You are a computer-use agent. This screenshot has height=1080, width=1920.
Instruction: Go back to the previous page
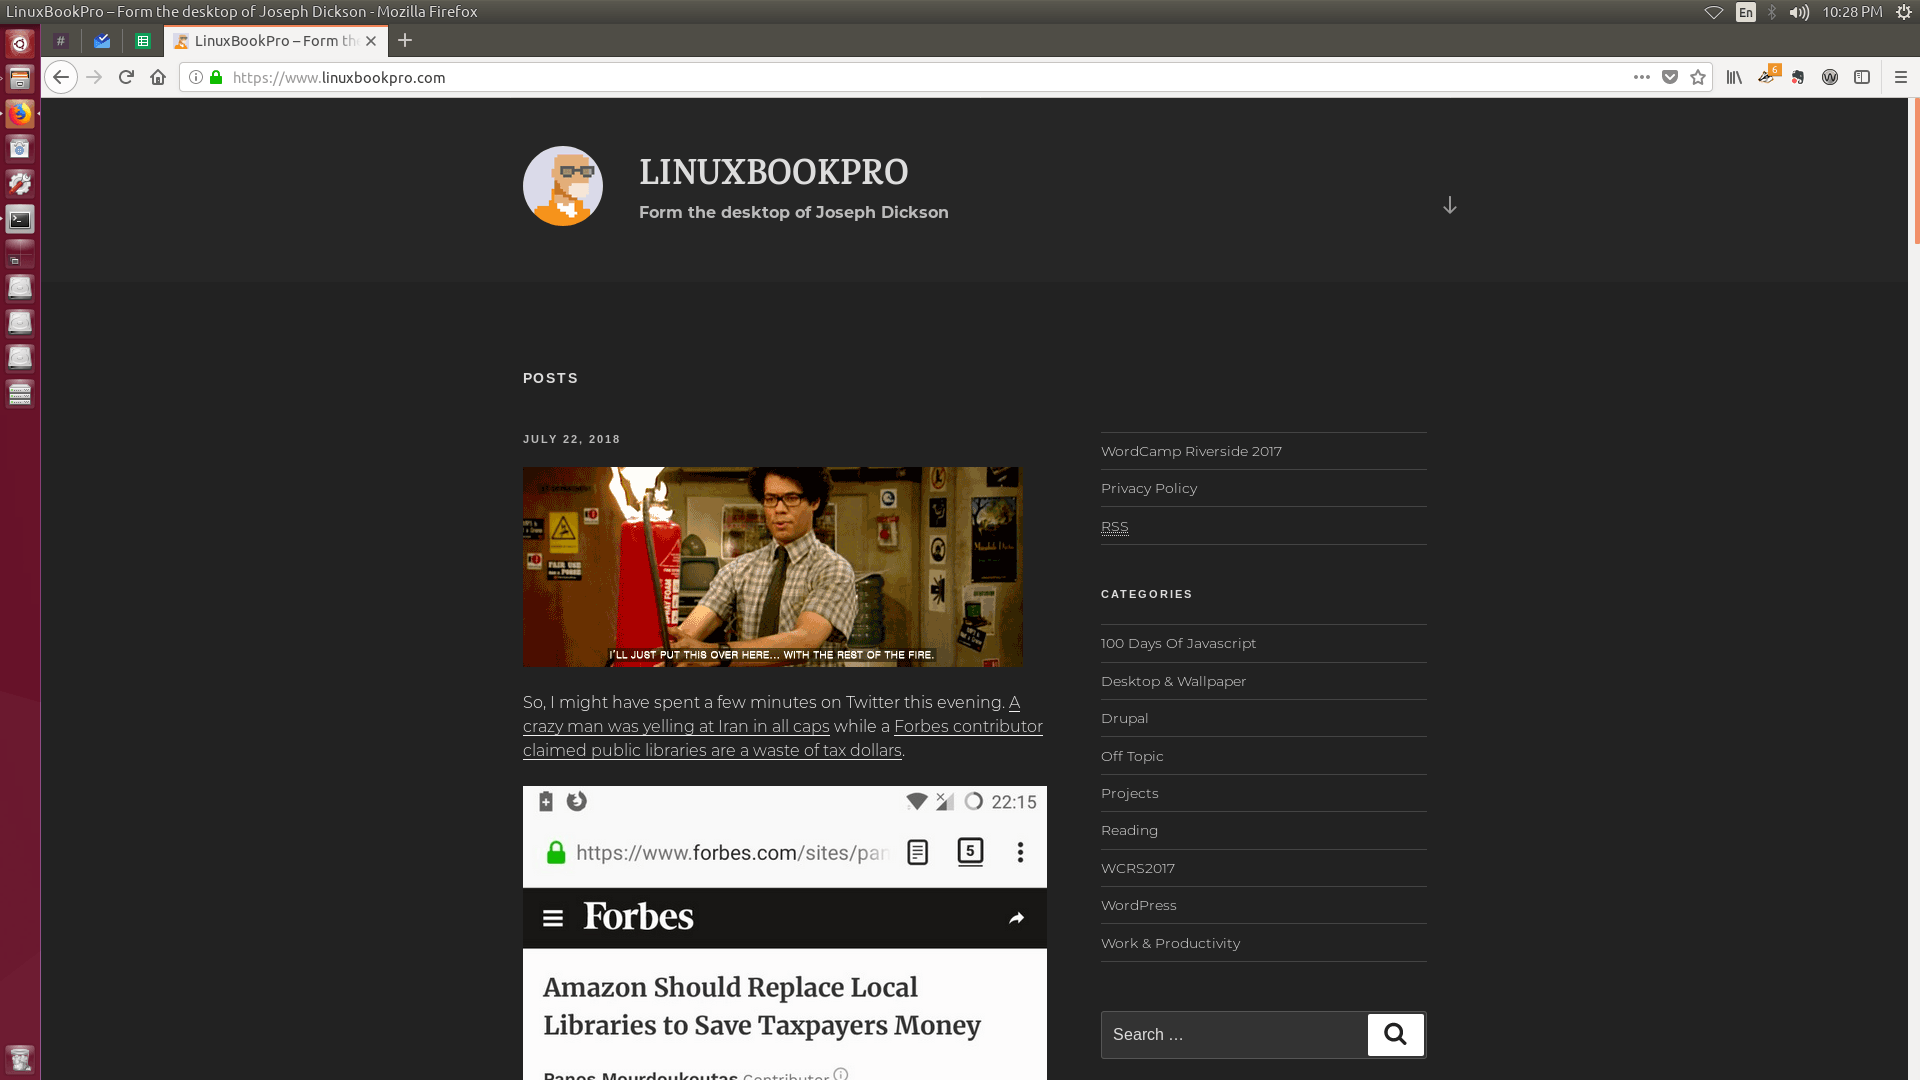click(61, 77)
